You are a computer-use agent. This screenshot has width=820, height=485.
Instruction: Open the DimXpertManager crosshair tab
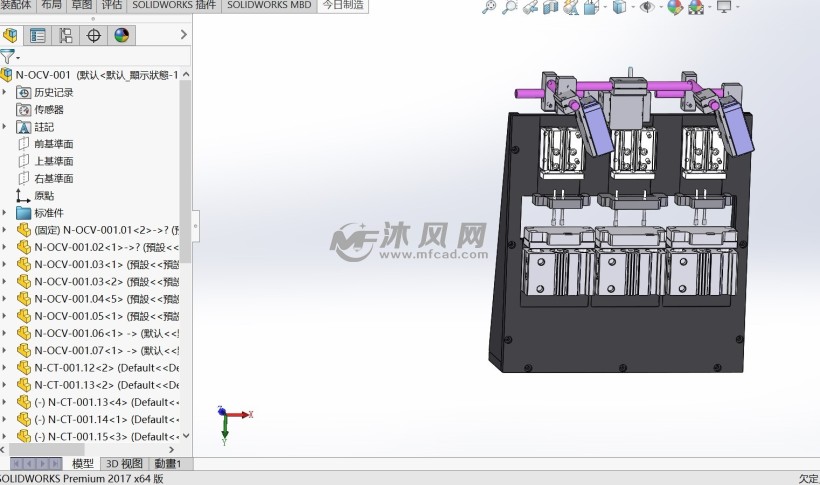tap(94, 36)
